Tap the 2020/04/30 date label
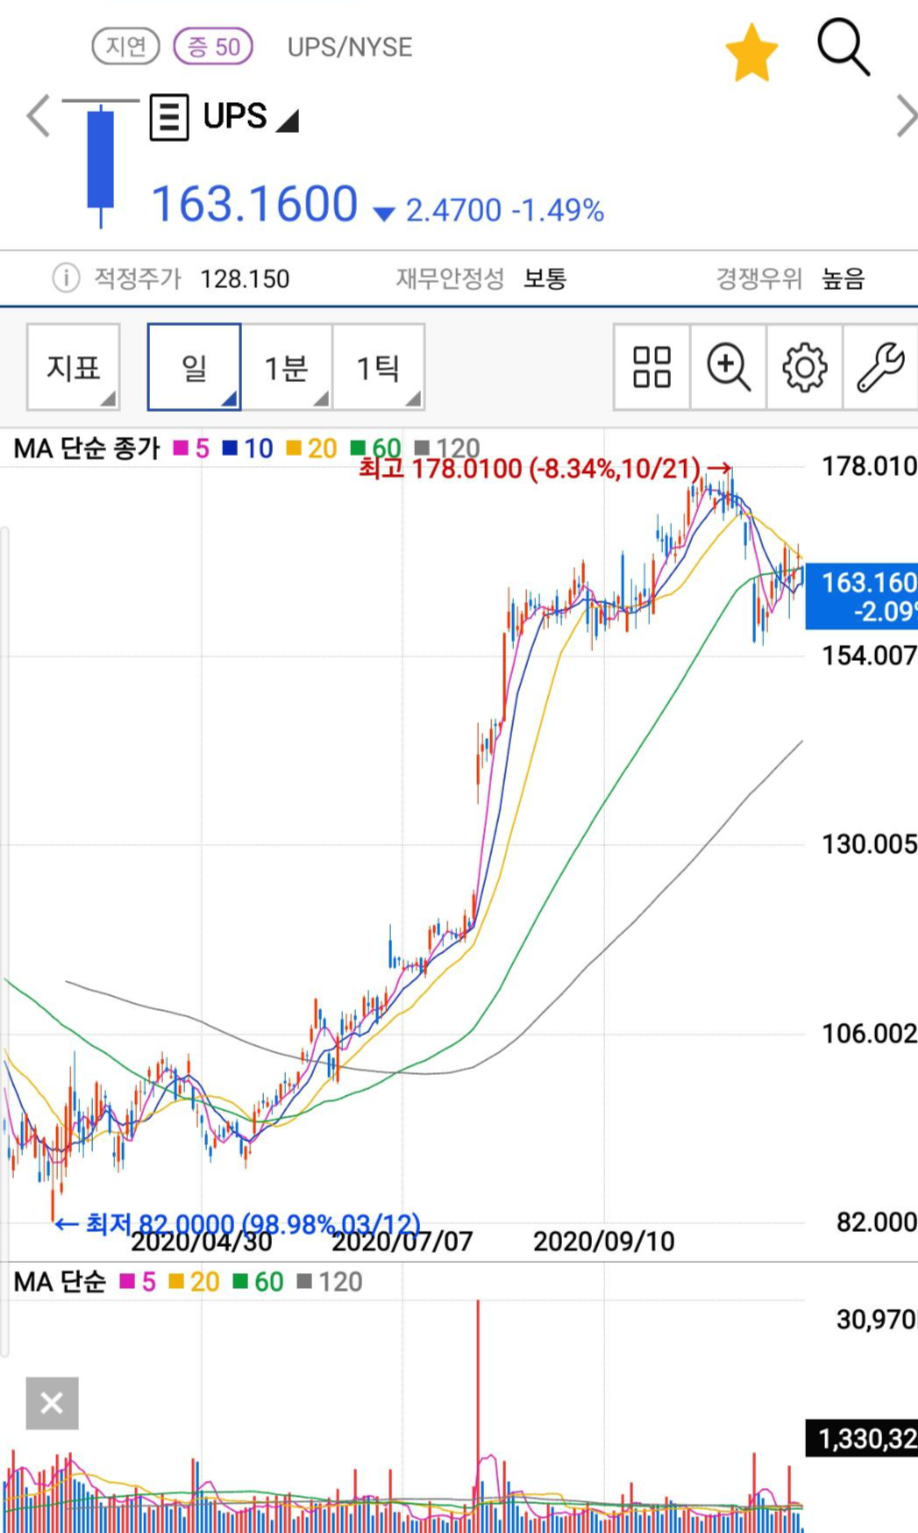Image resolution: width=918 pixels, height=1533 pixels. pos(201,1242)
